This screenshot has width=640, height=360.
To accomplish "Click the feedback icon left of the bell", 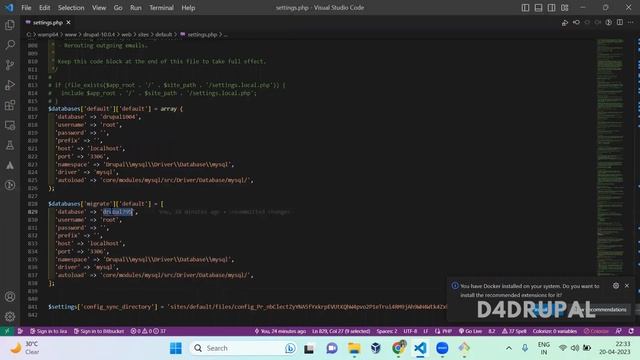I will [x=619, y=331].
